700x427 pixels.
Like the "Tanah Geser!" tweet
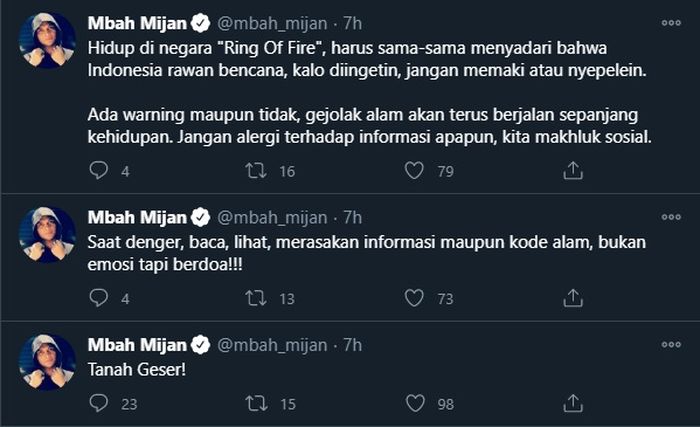click(415, 402)
